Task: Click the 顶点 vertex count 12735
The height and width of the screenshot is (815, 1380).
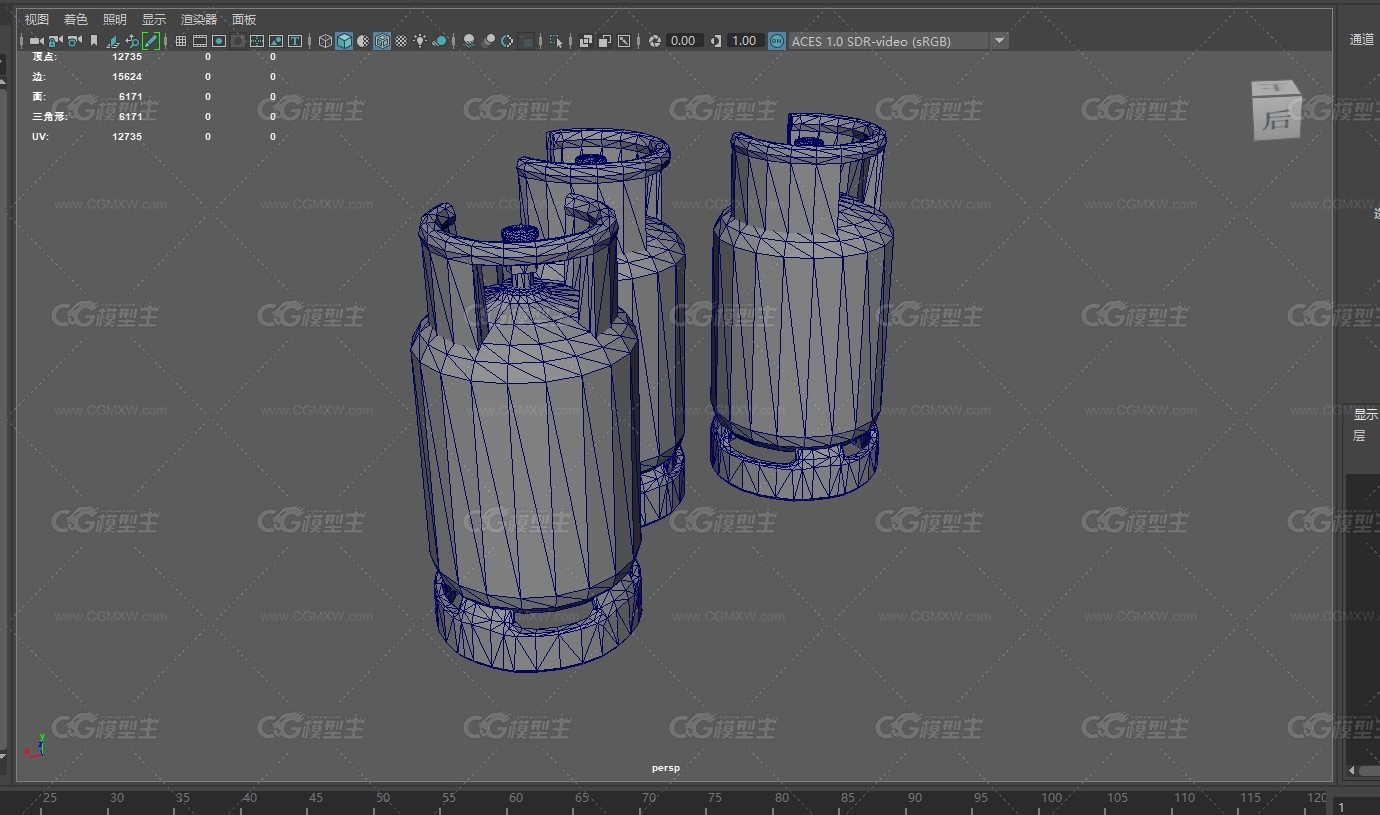Action: click(x=127, y=57)
